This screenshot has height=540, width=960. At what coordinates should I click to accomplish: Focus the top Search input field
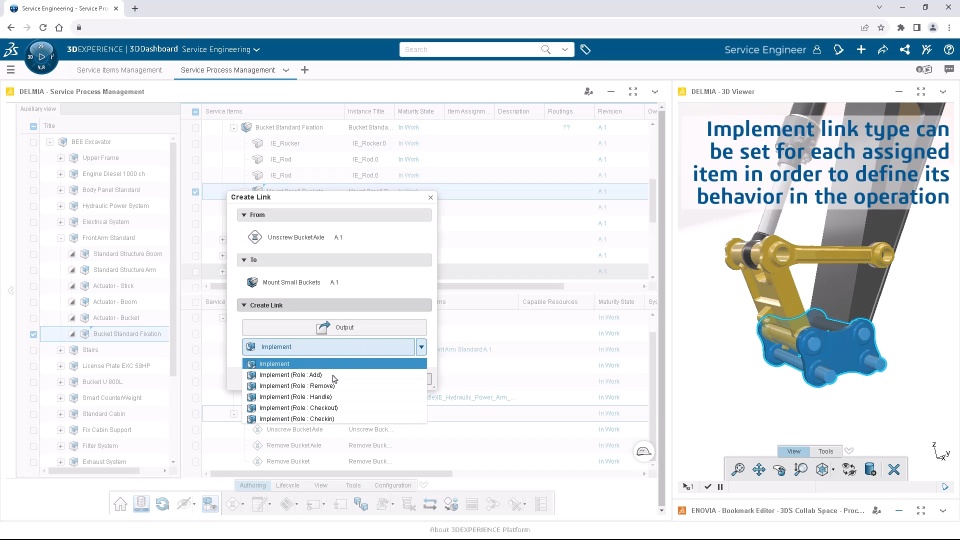tap(470, 50)
